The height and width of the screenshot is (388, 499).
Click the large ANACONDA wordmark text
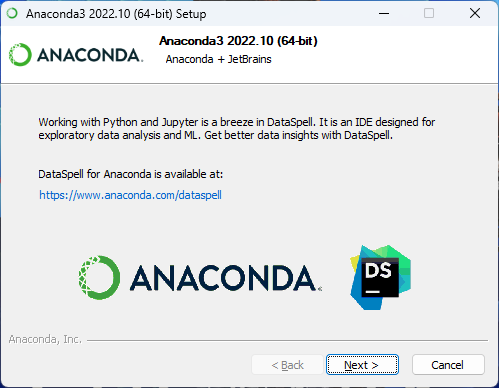click(x=226, y=278)
